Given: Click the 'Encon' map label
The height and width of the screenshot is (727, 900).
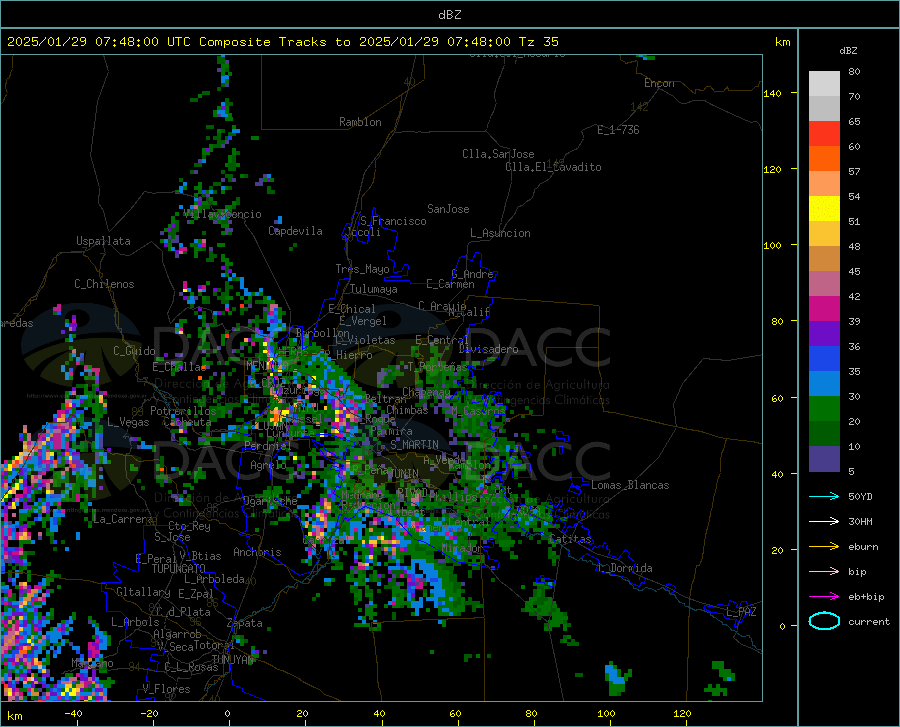Looking at the screenshot, I should (659, 83).
